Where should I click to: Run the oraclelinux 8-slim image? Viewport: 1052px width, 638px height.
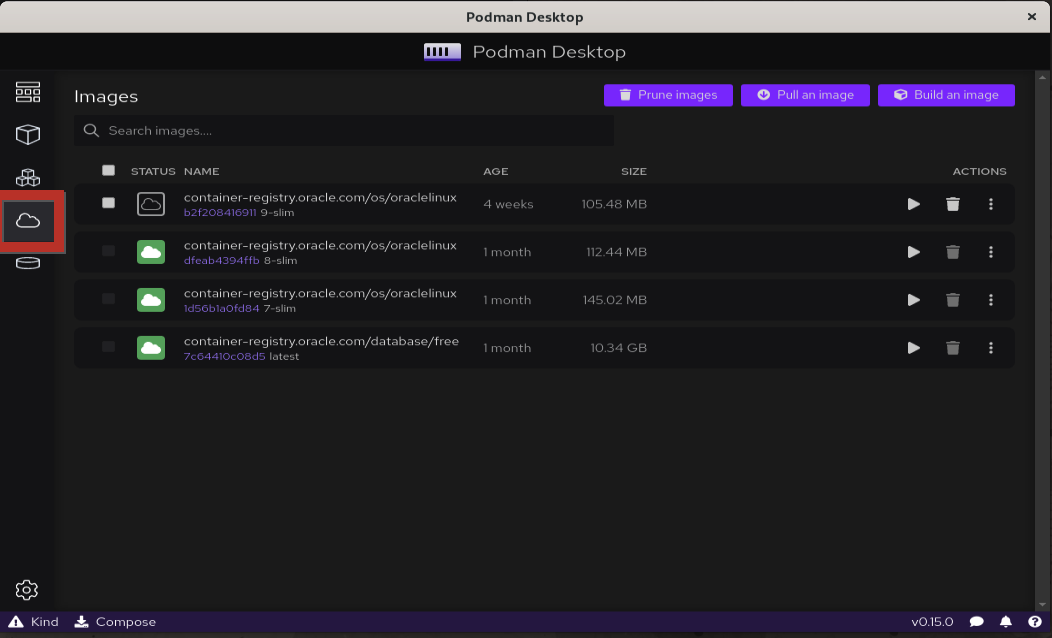coord(913,252)
